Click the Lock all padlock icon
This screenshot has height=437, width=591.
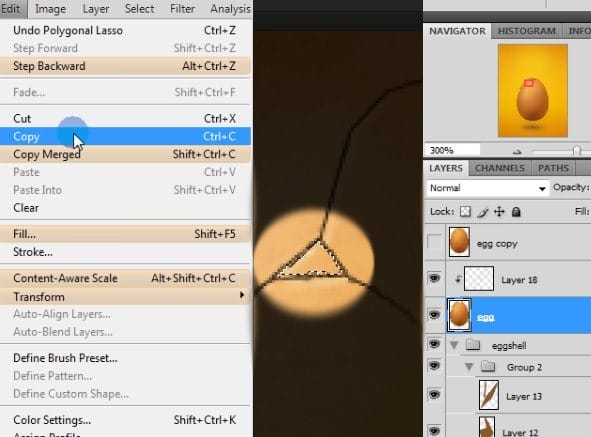[516, 212]
